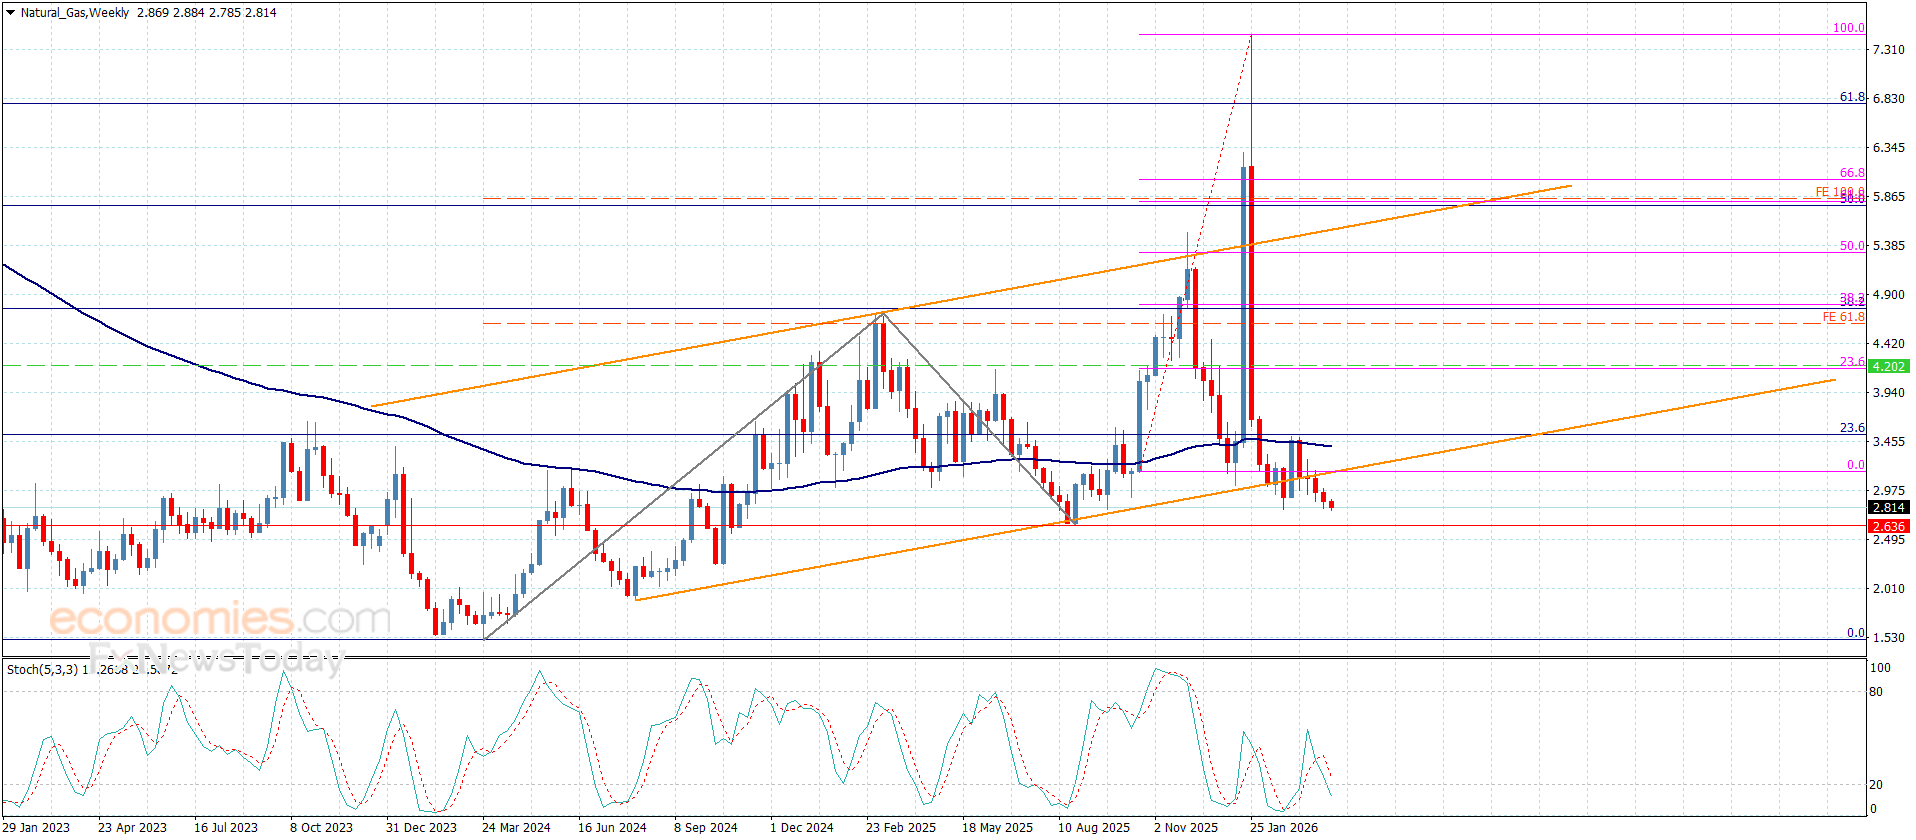Open the economies.com watermark link
1916x840 pixels.
(x=219, y=619)
